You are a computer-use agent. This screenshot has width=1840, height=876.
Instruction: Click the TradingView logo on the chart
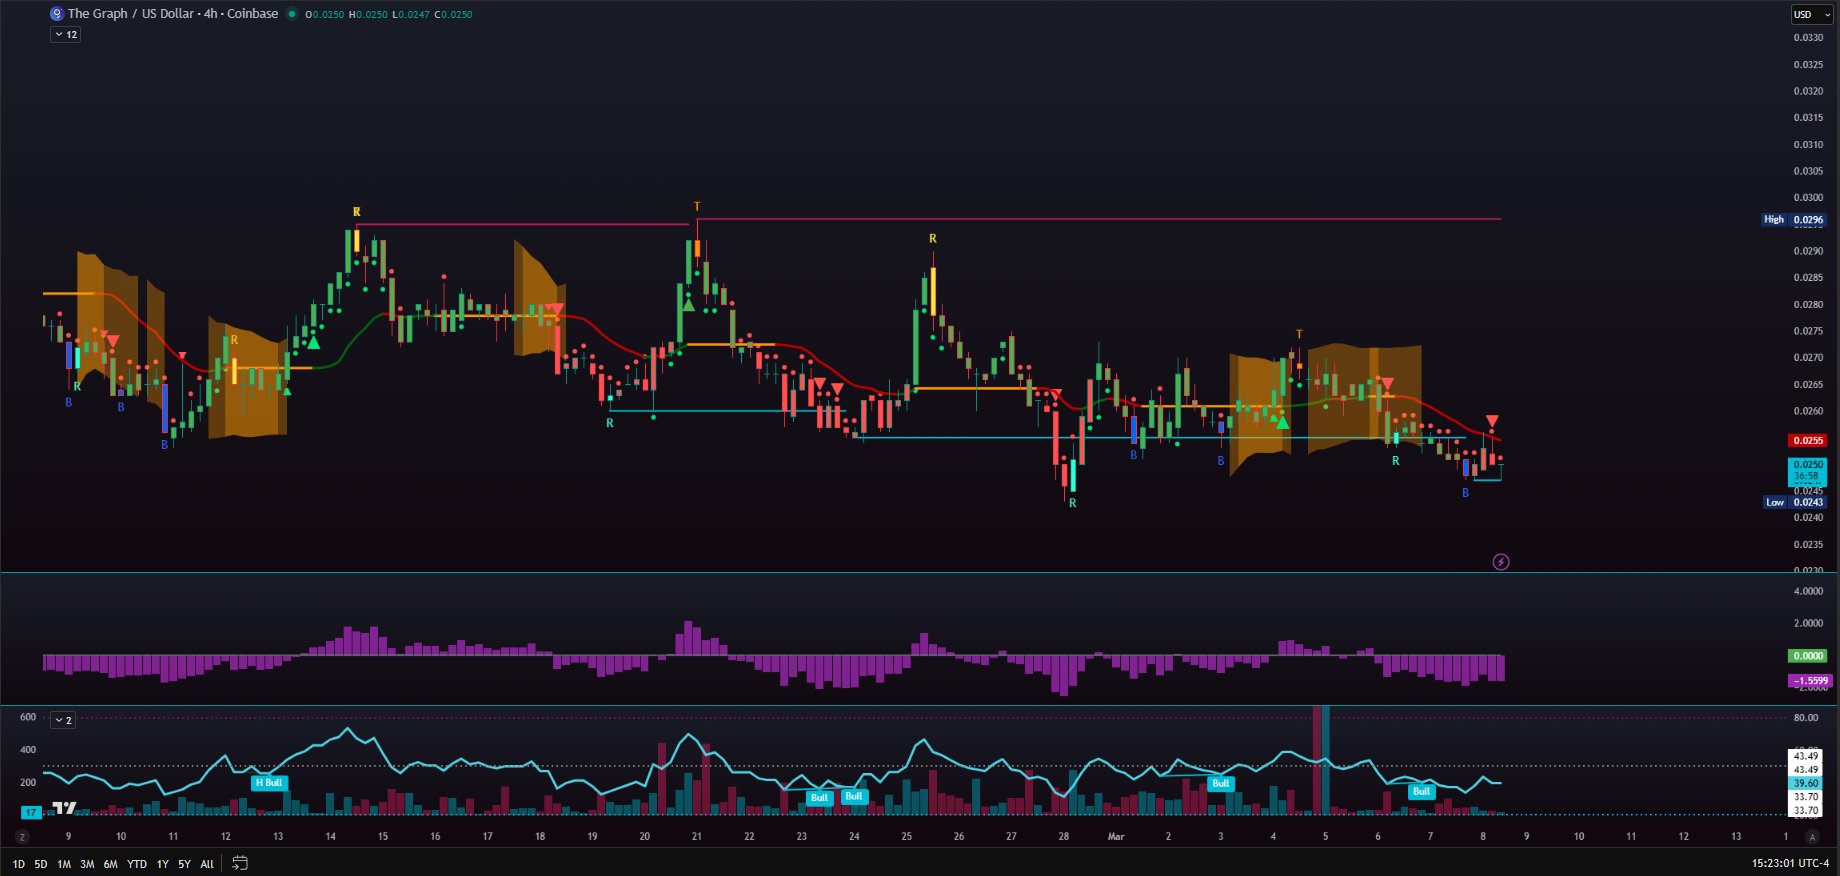point(64,808)
